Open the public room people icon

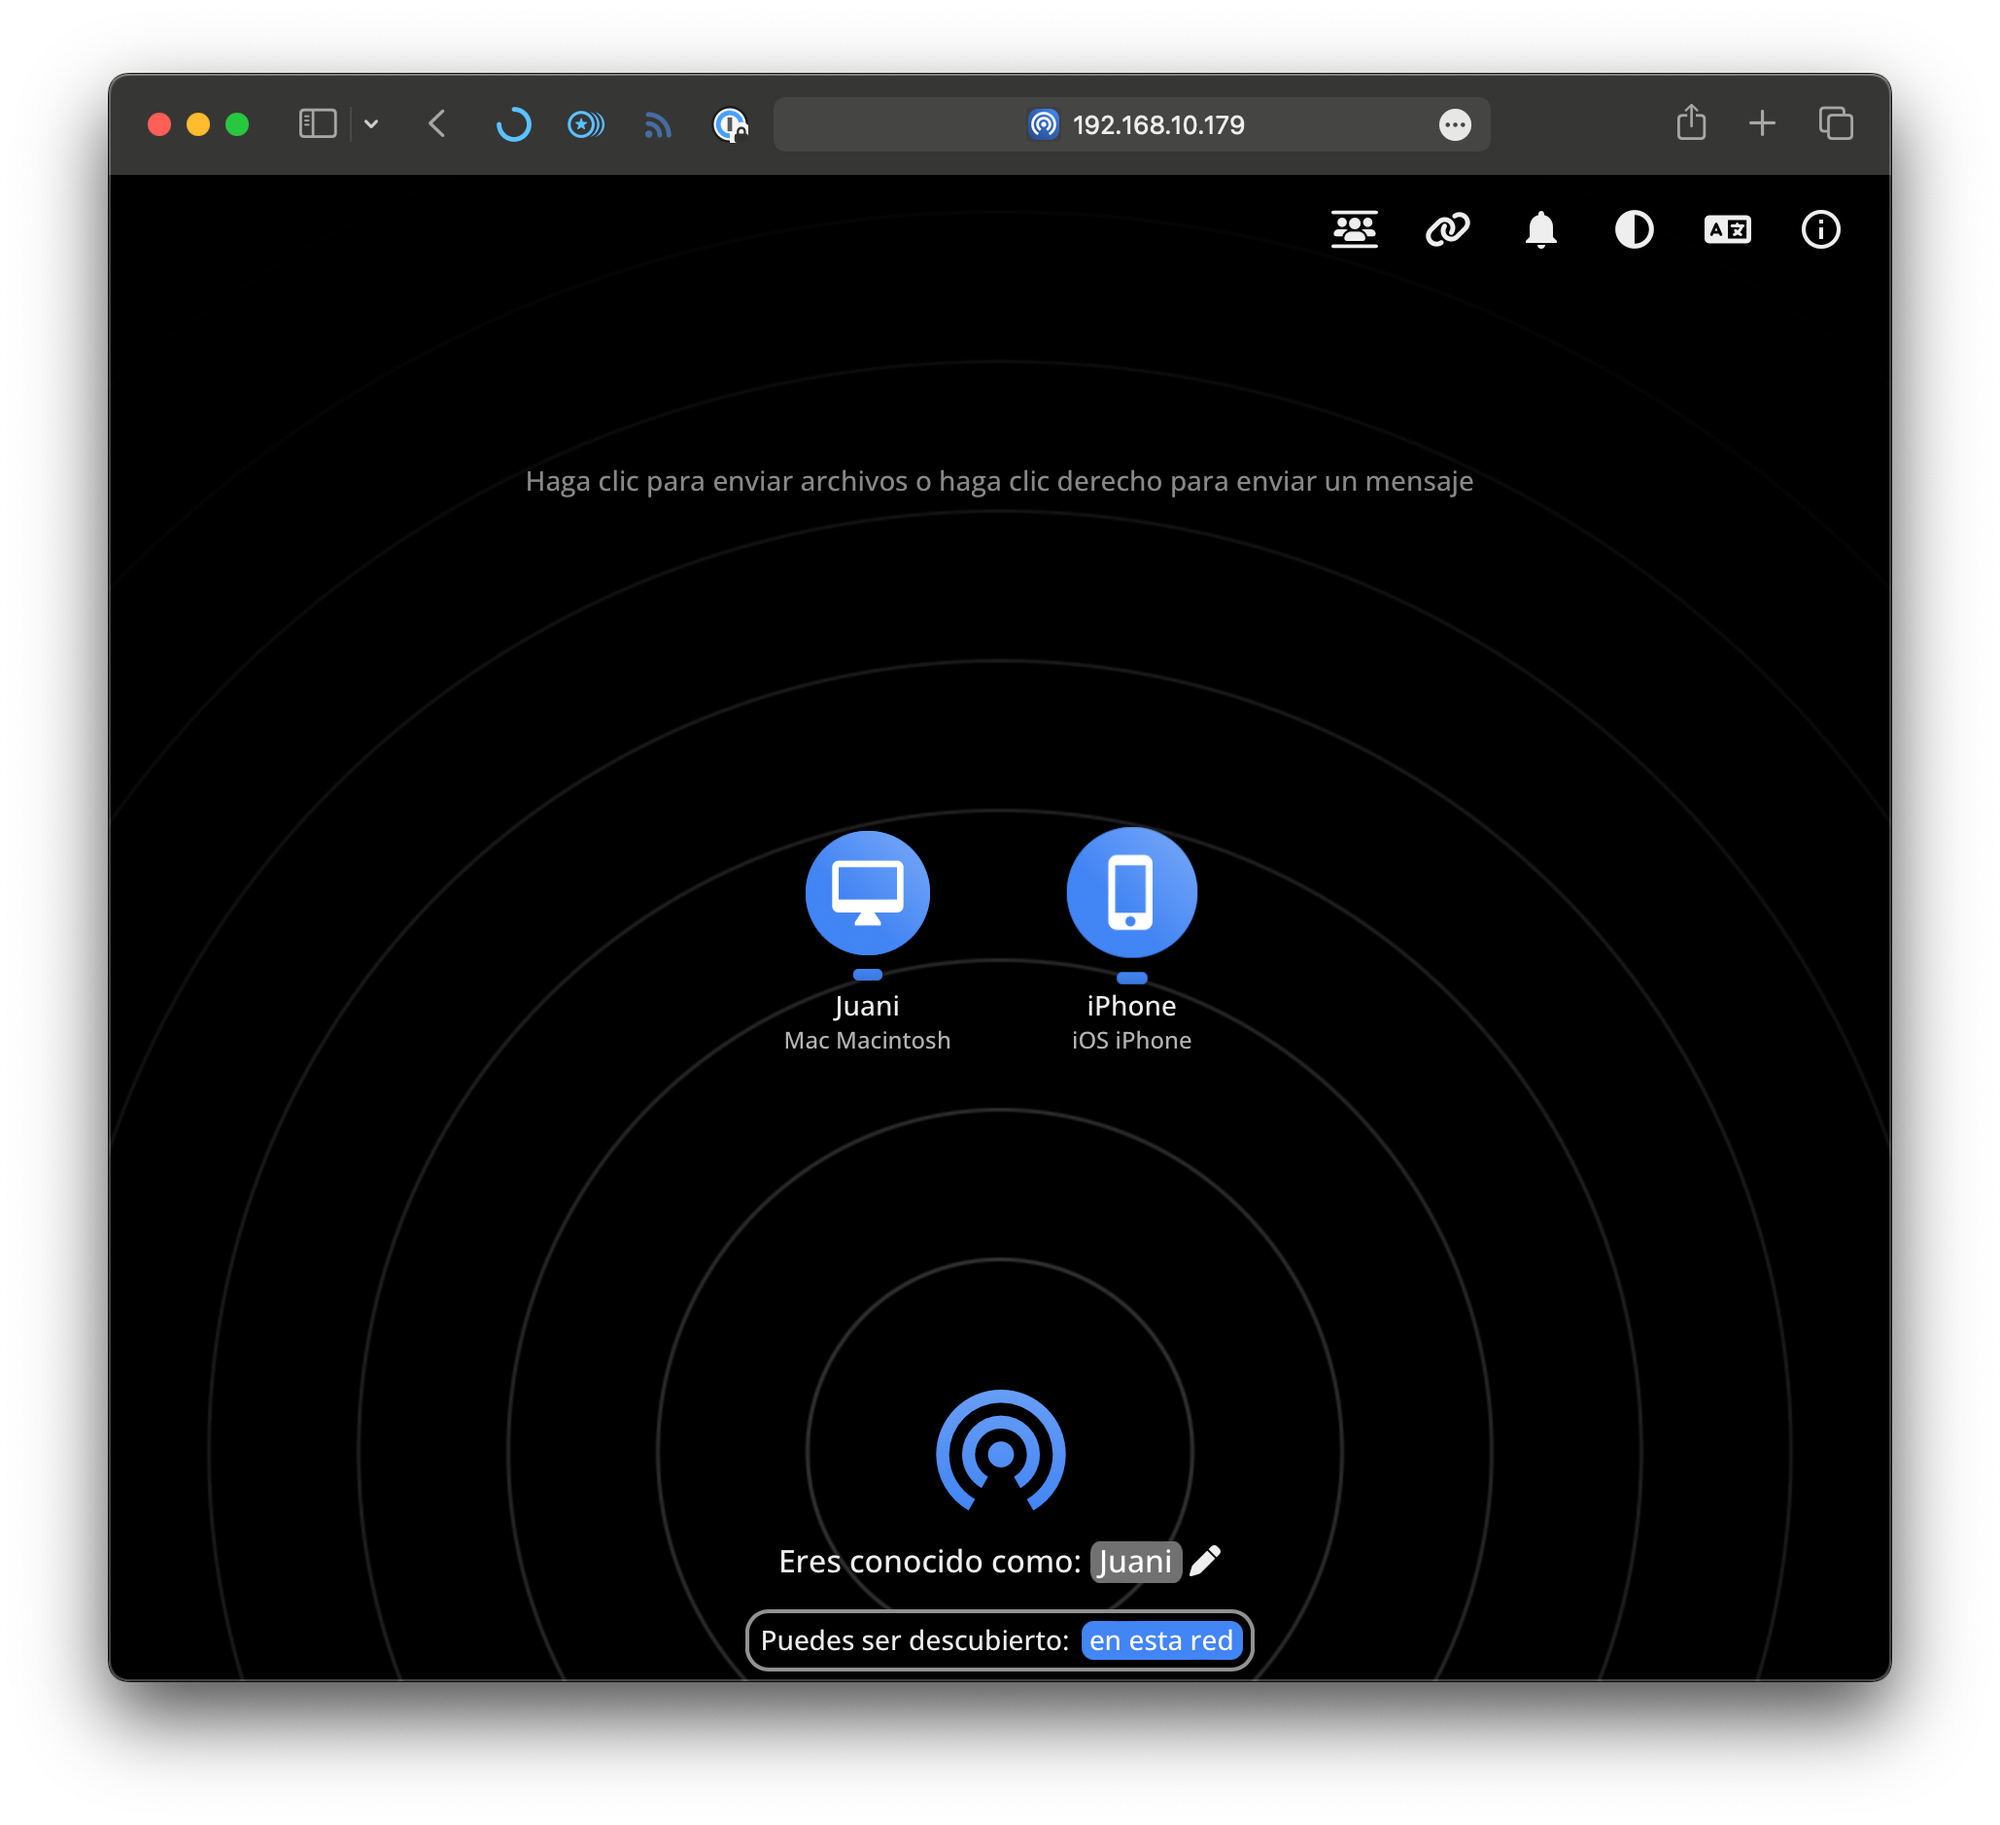(x=1354, y=229)
